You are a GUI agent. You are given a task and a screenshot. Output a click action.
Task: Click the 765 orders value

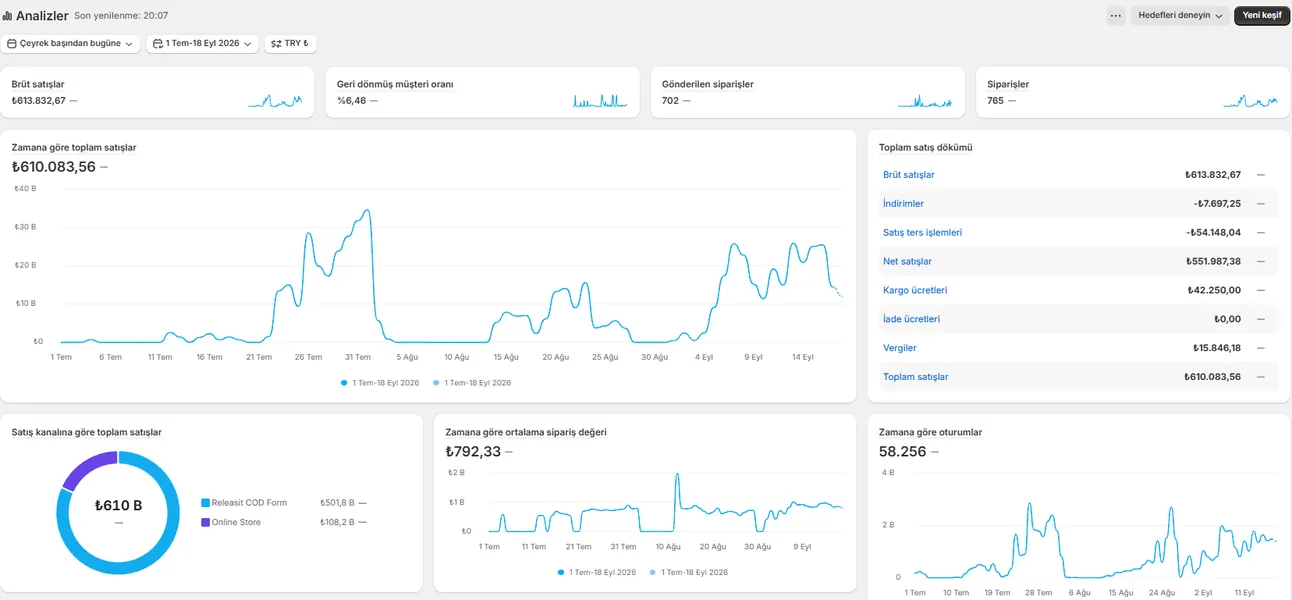point(995,100)
